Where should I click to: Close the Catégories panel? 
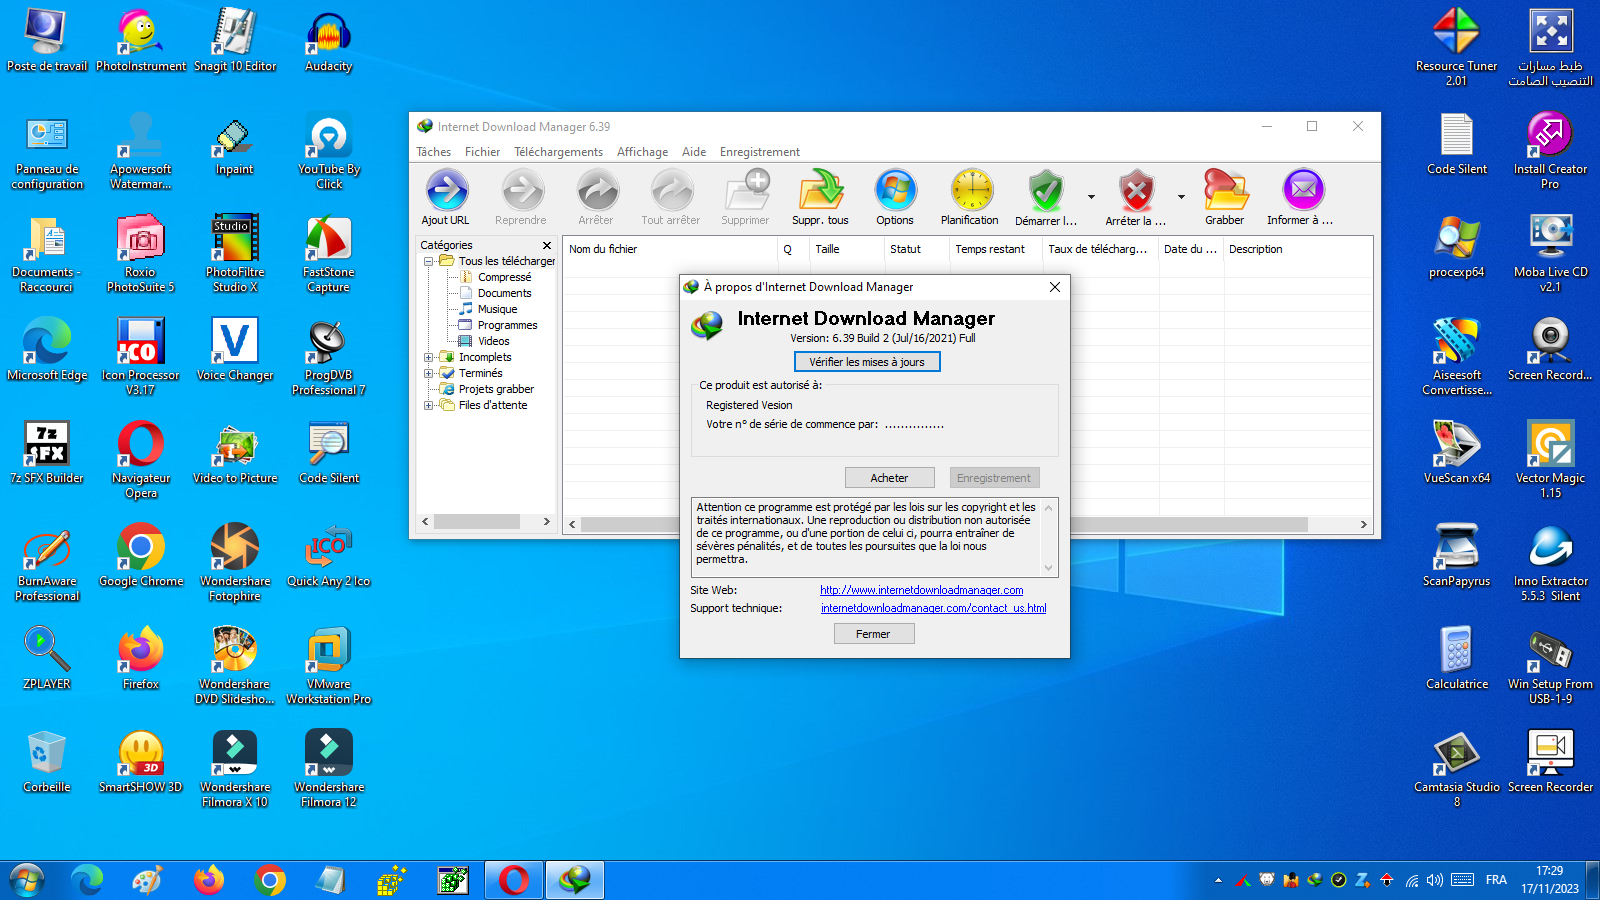(x=547, y=245)
